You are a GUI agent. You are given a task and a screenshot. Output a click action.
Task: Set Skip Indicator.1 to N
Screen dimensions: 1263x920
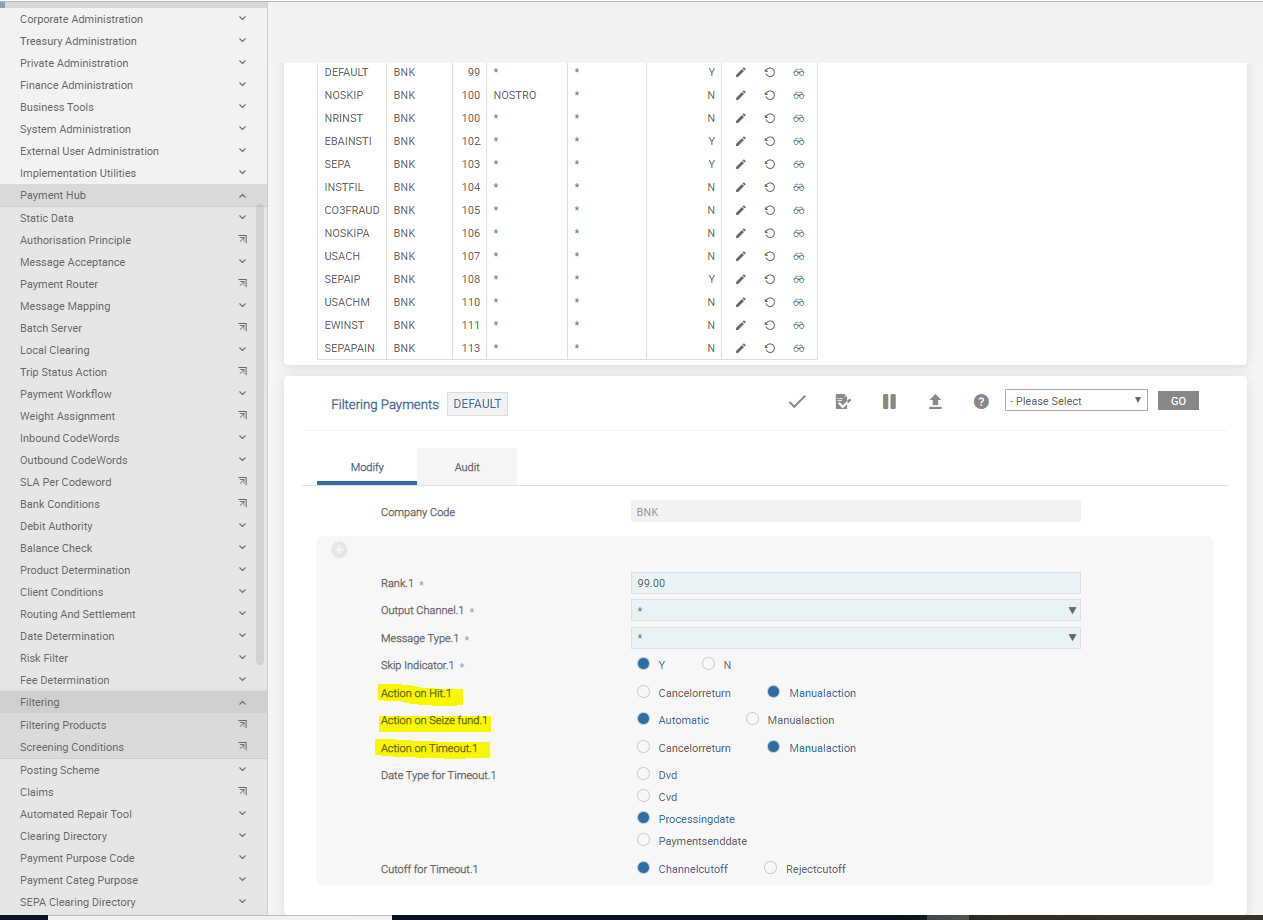pos(709,664)
